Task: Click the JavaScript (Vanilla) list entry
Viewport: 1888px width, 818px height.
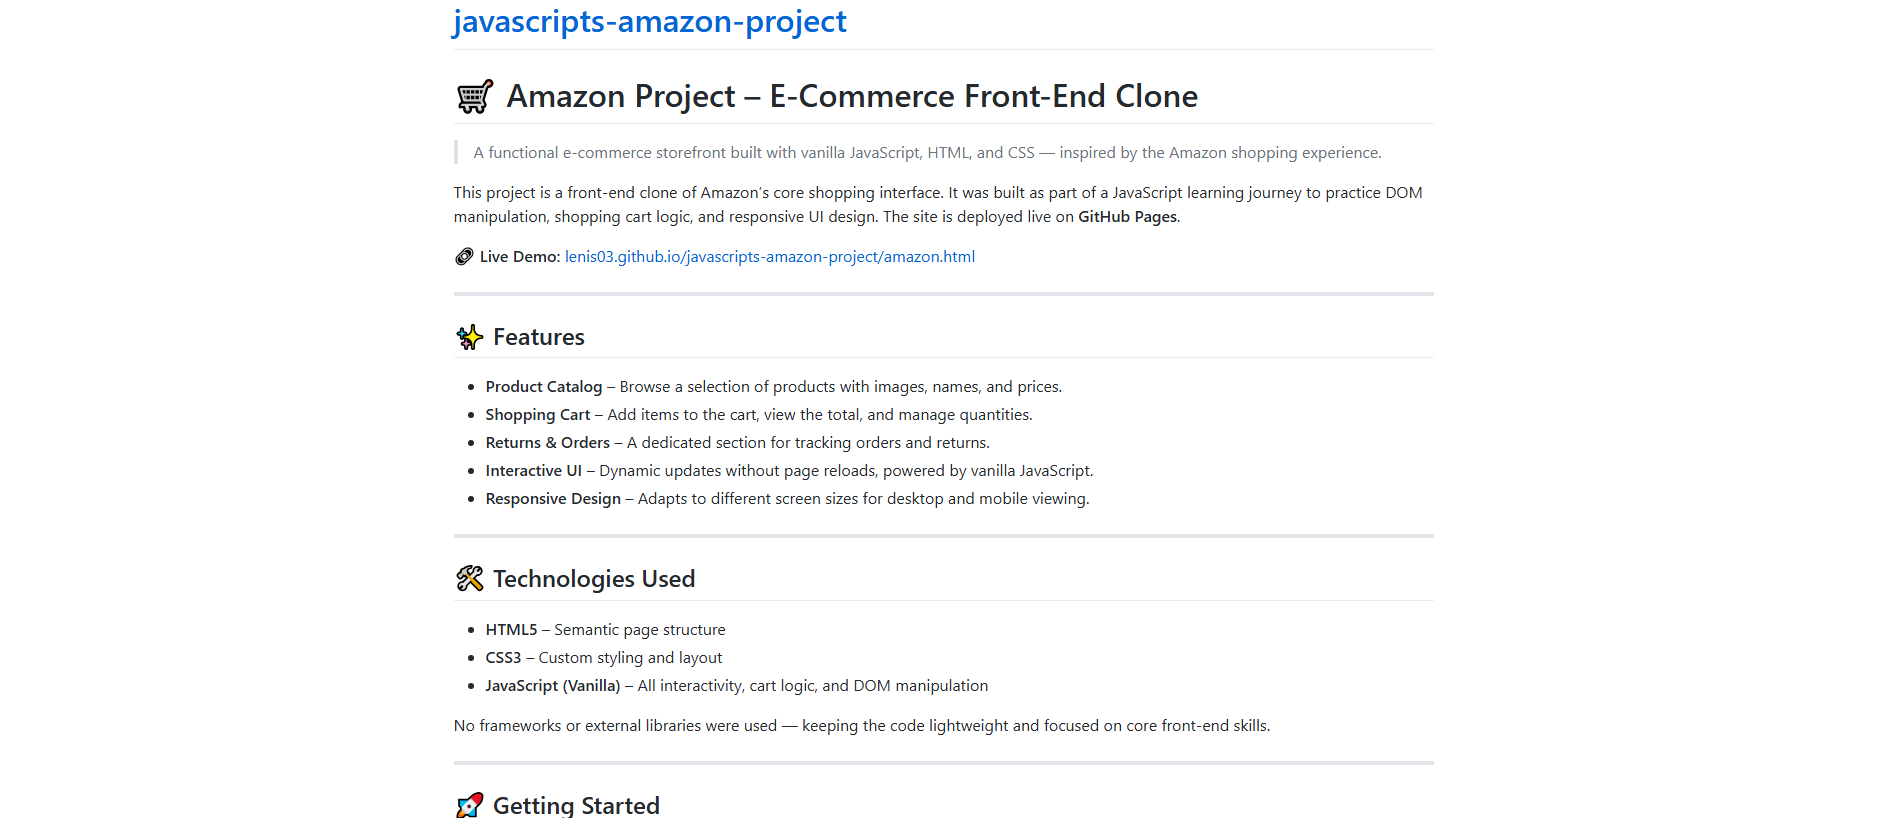Action: click(x=737, y=686)
